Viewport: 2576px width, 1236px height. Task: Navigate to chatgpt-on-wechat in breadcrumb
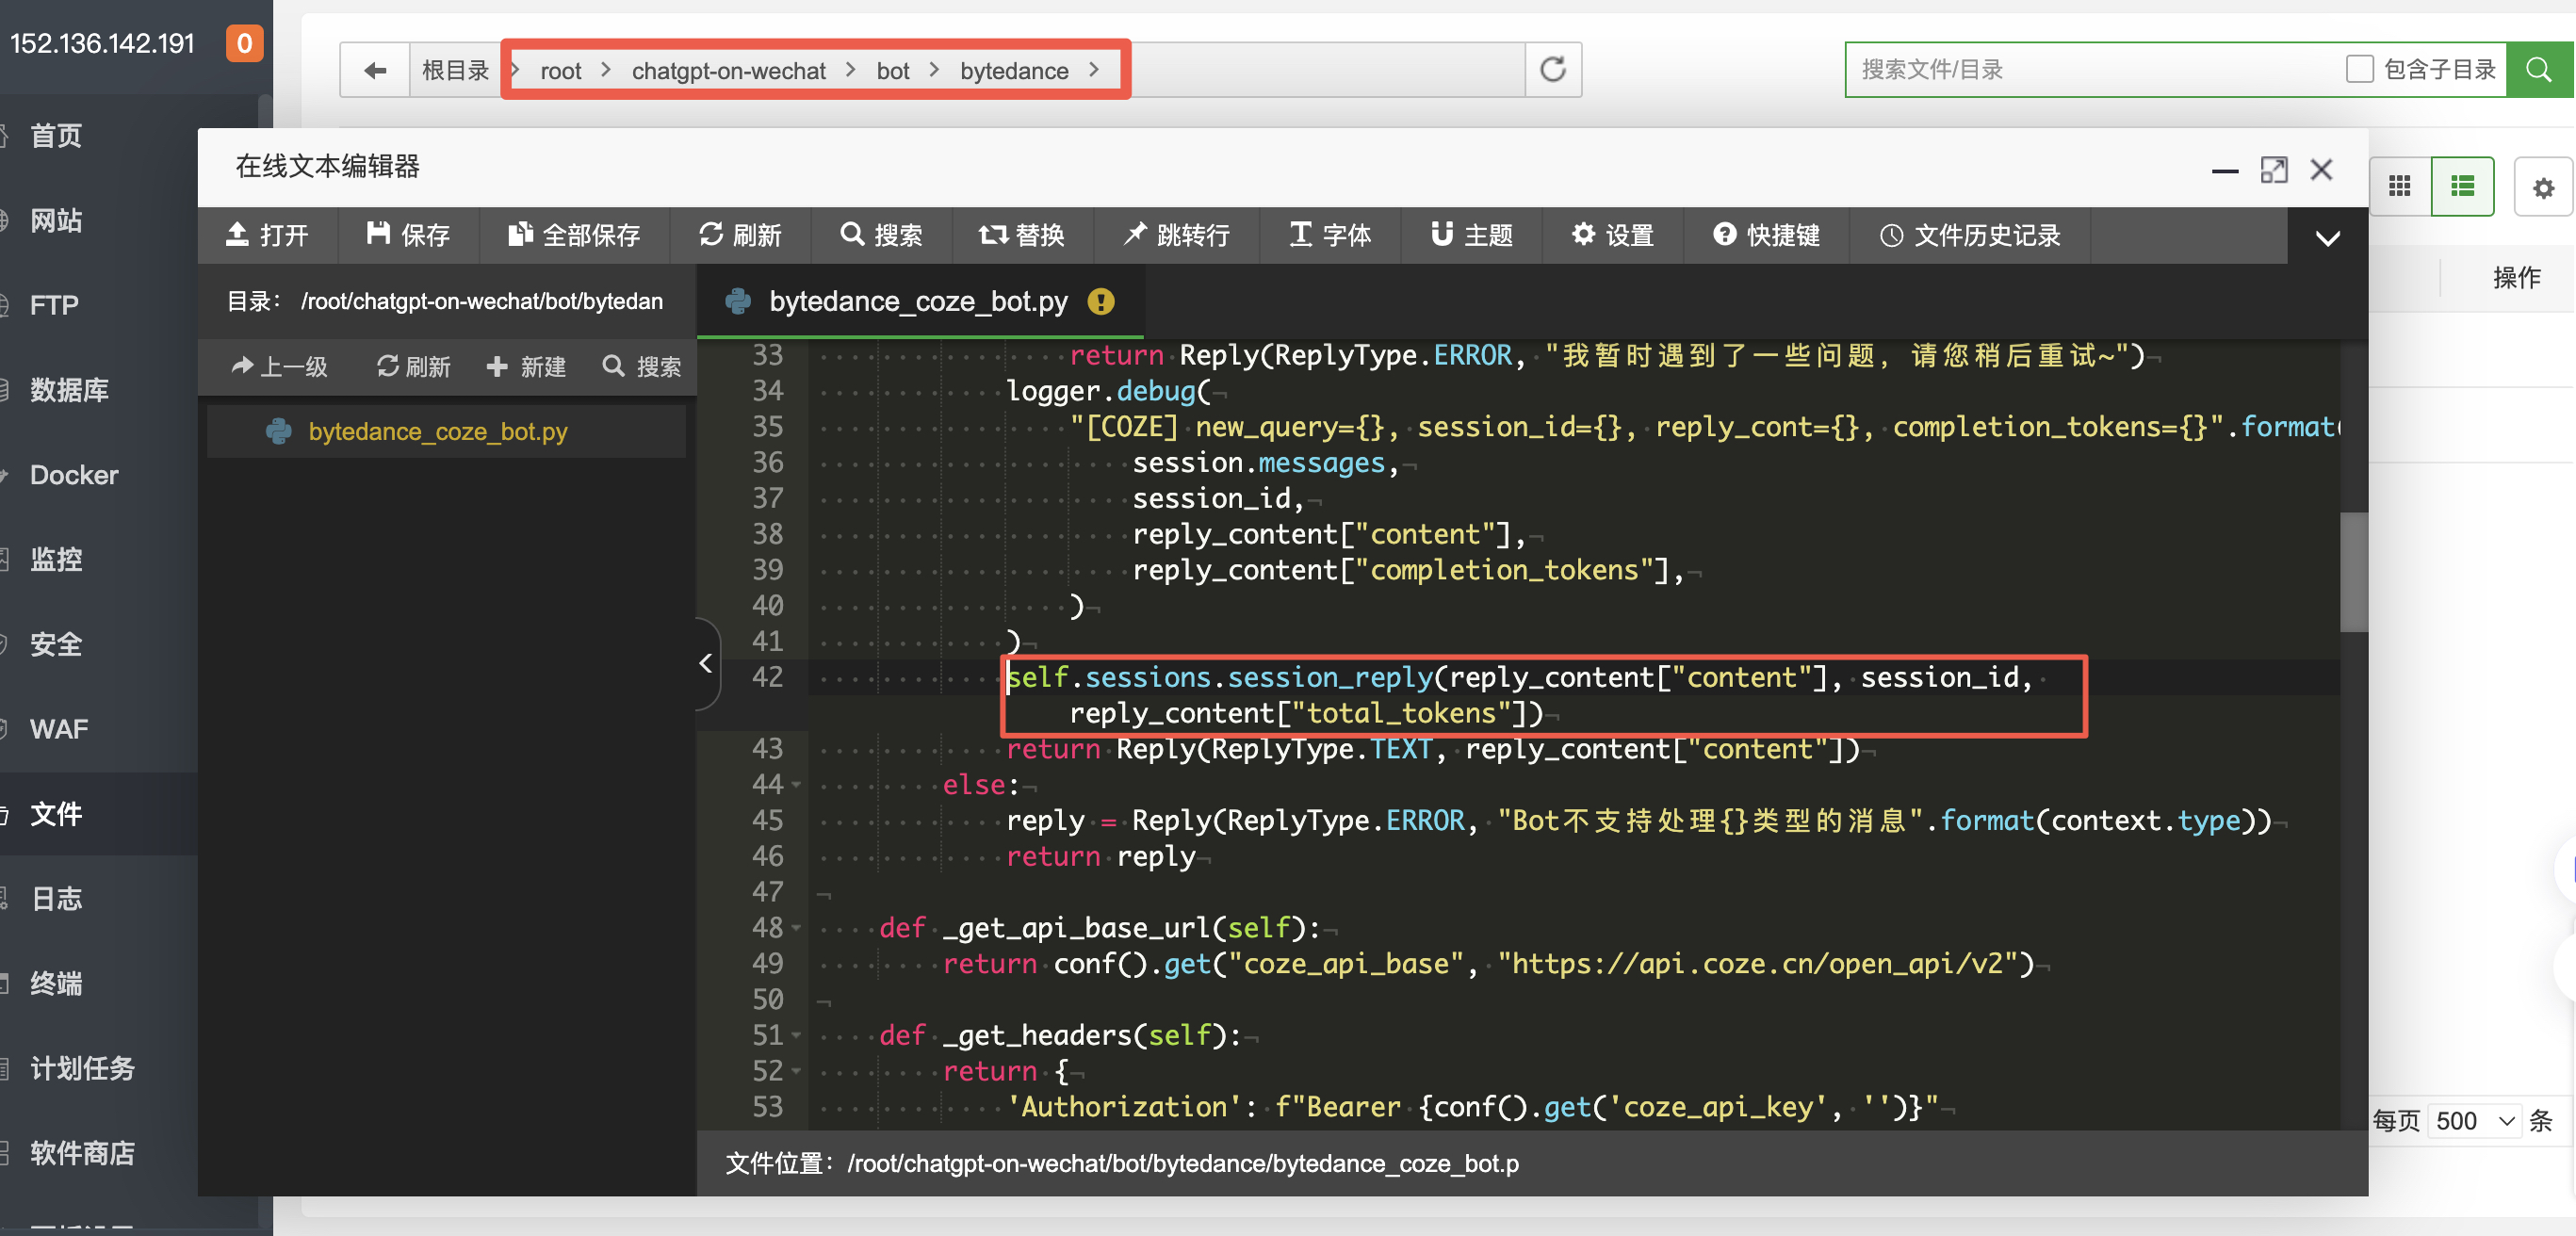click(728, 71)
